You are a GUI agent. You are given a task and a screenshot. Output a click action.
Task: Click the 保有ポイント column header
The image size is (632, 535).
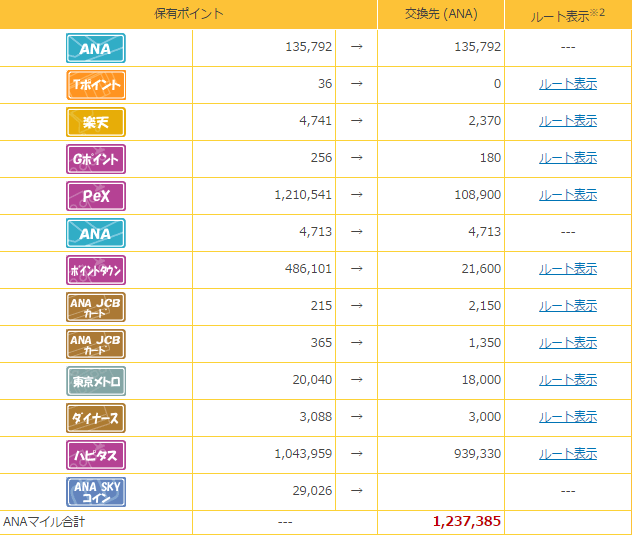[x=189, y=14]
